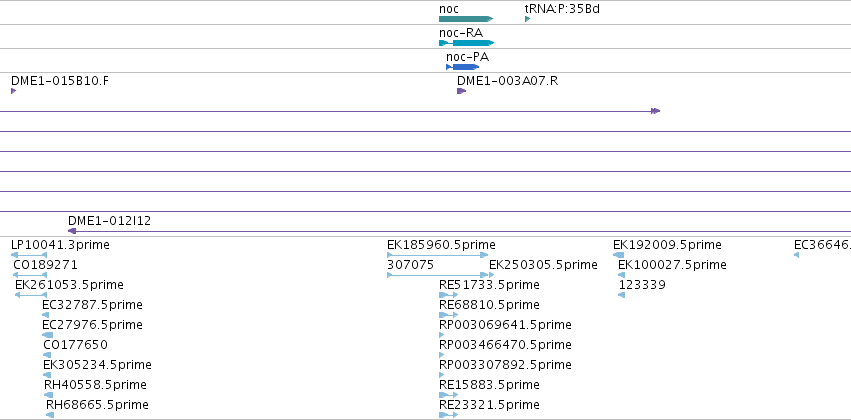Viewport: 851px width, 420px height.
Task: Select the EC36646 arrow at right edge
Action: pos(796,254)
